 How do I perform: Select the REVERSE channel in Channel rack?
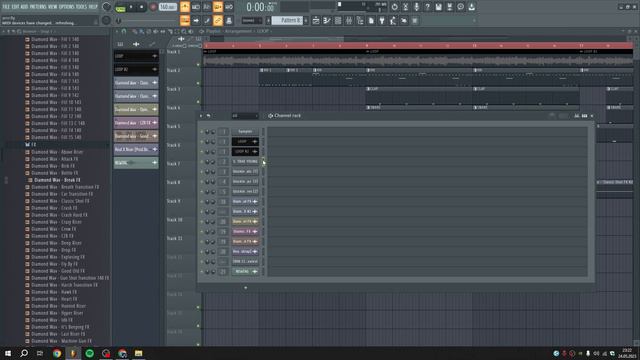click(x=245, y=271)
